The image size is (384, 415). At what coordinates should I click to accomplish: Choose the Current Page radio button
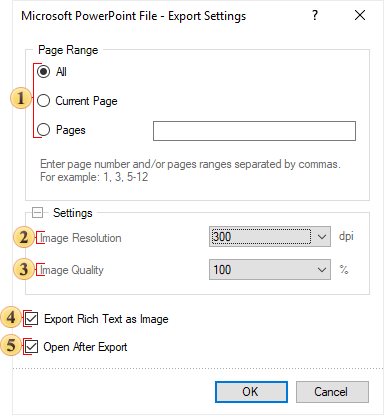(44, 101)
